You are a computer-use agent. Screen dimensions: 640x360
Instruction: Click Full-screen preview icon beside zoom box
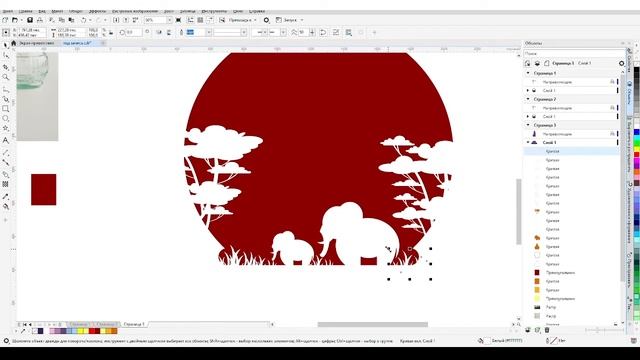(x=178, y=20)
